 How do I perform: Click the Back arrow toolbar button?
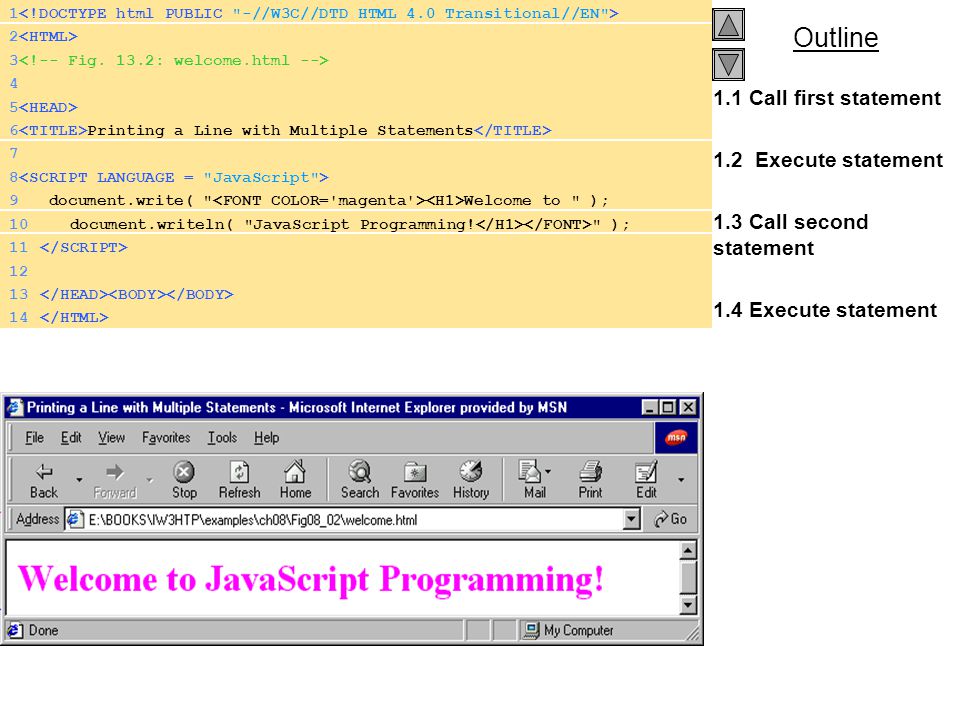point(43,479)
